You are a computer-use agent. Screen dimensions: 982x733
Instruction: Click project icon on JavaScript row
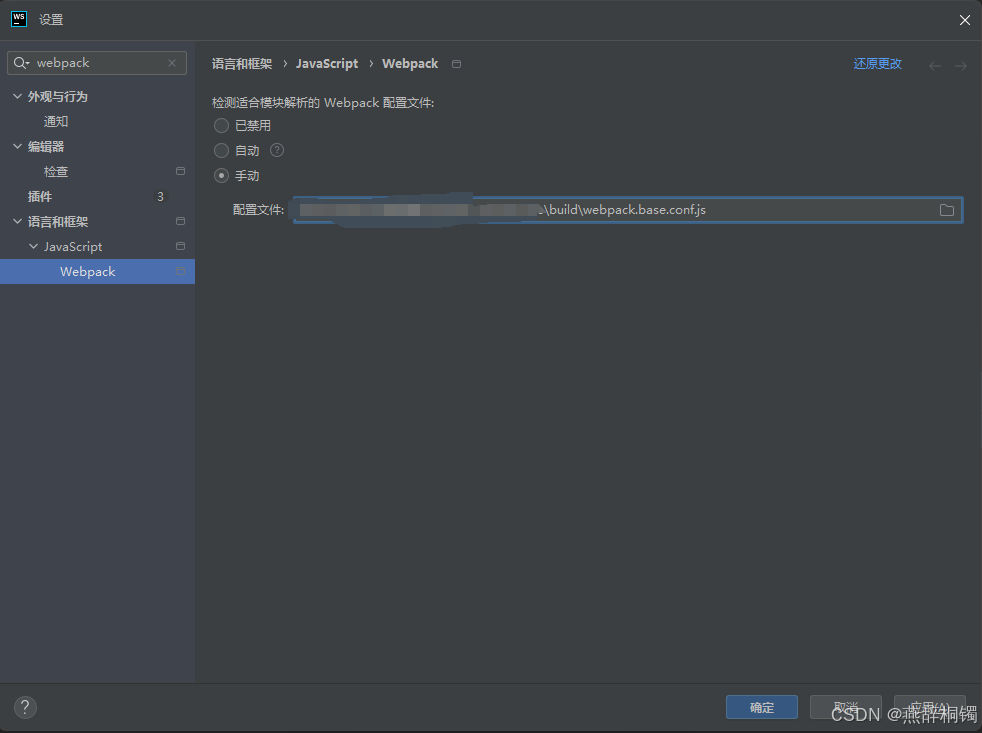pyautogui.click(x=180, y=246)
